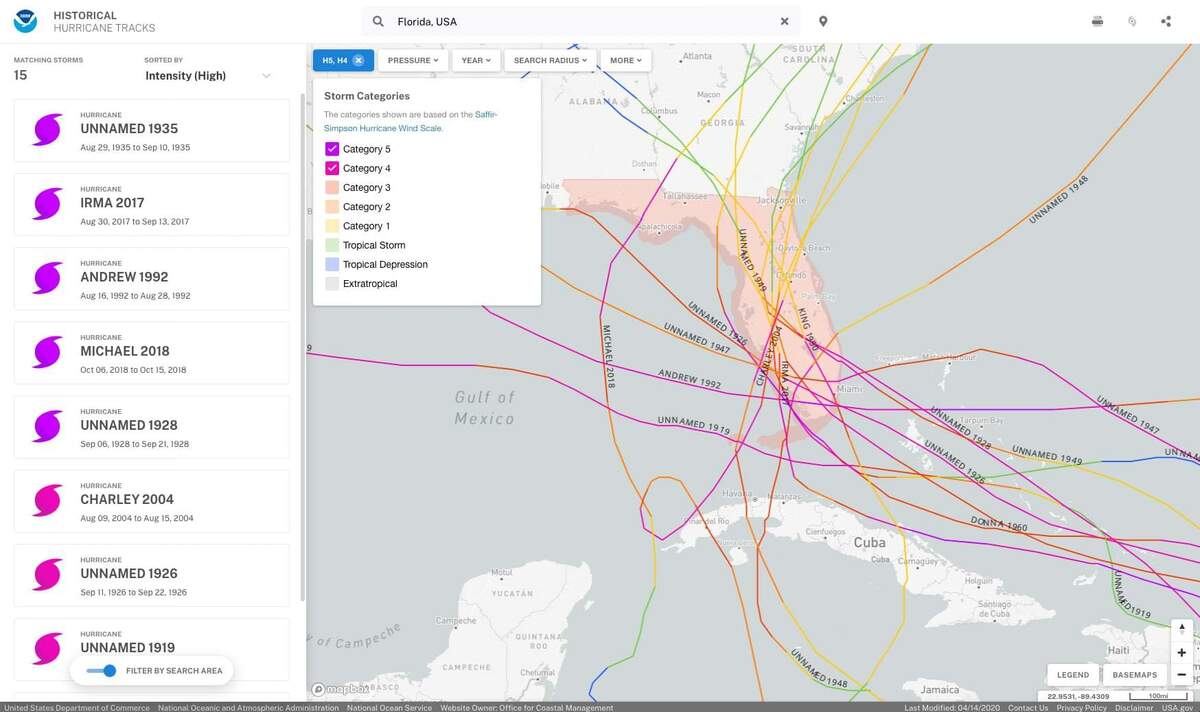The image size is (1200, 712).
Task: Enable the Category 1 checkbox
Action: tap(332, 226)
